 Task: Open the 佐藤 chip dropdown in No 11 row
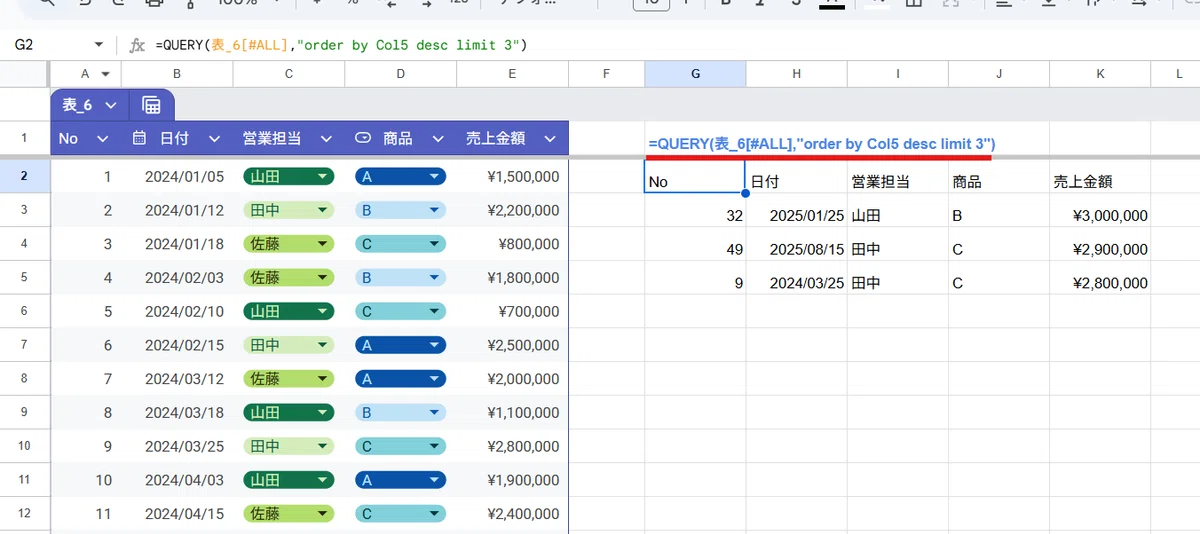(x=322, y=514)
